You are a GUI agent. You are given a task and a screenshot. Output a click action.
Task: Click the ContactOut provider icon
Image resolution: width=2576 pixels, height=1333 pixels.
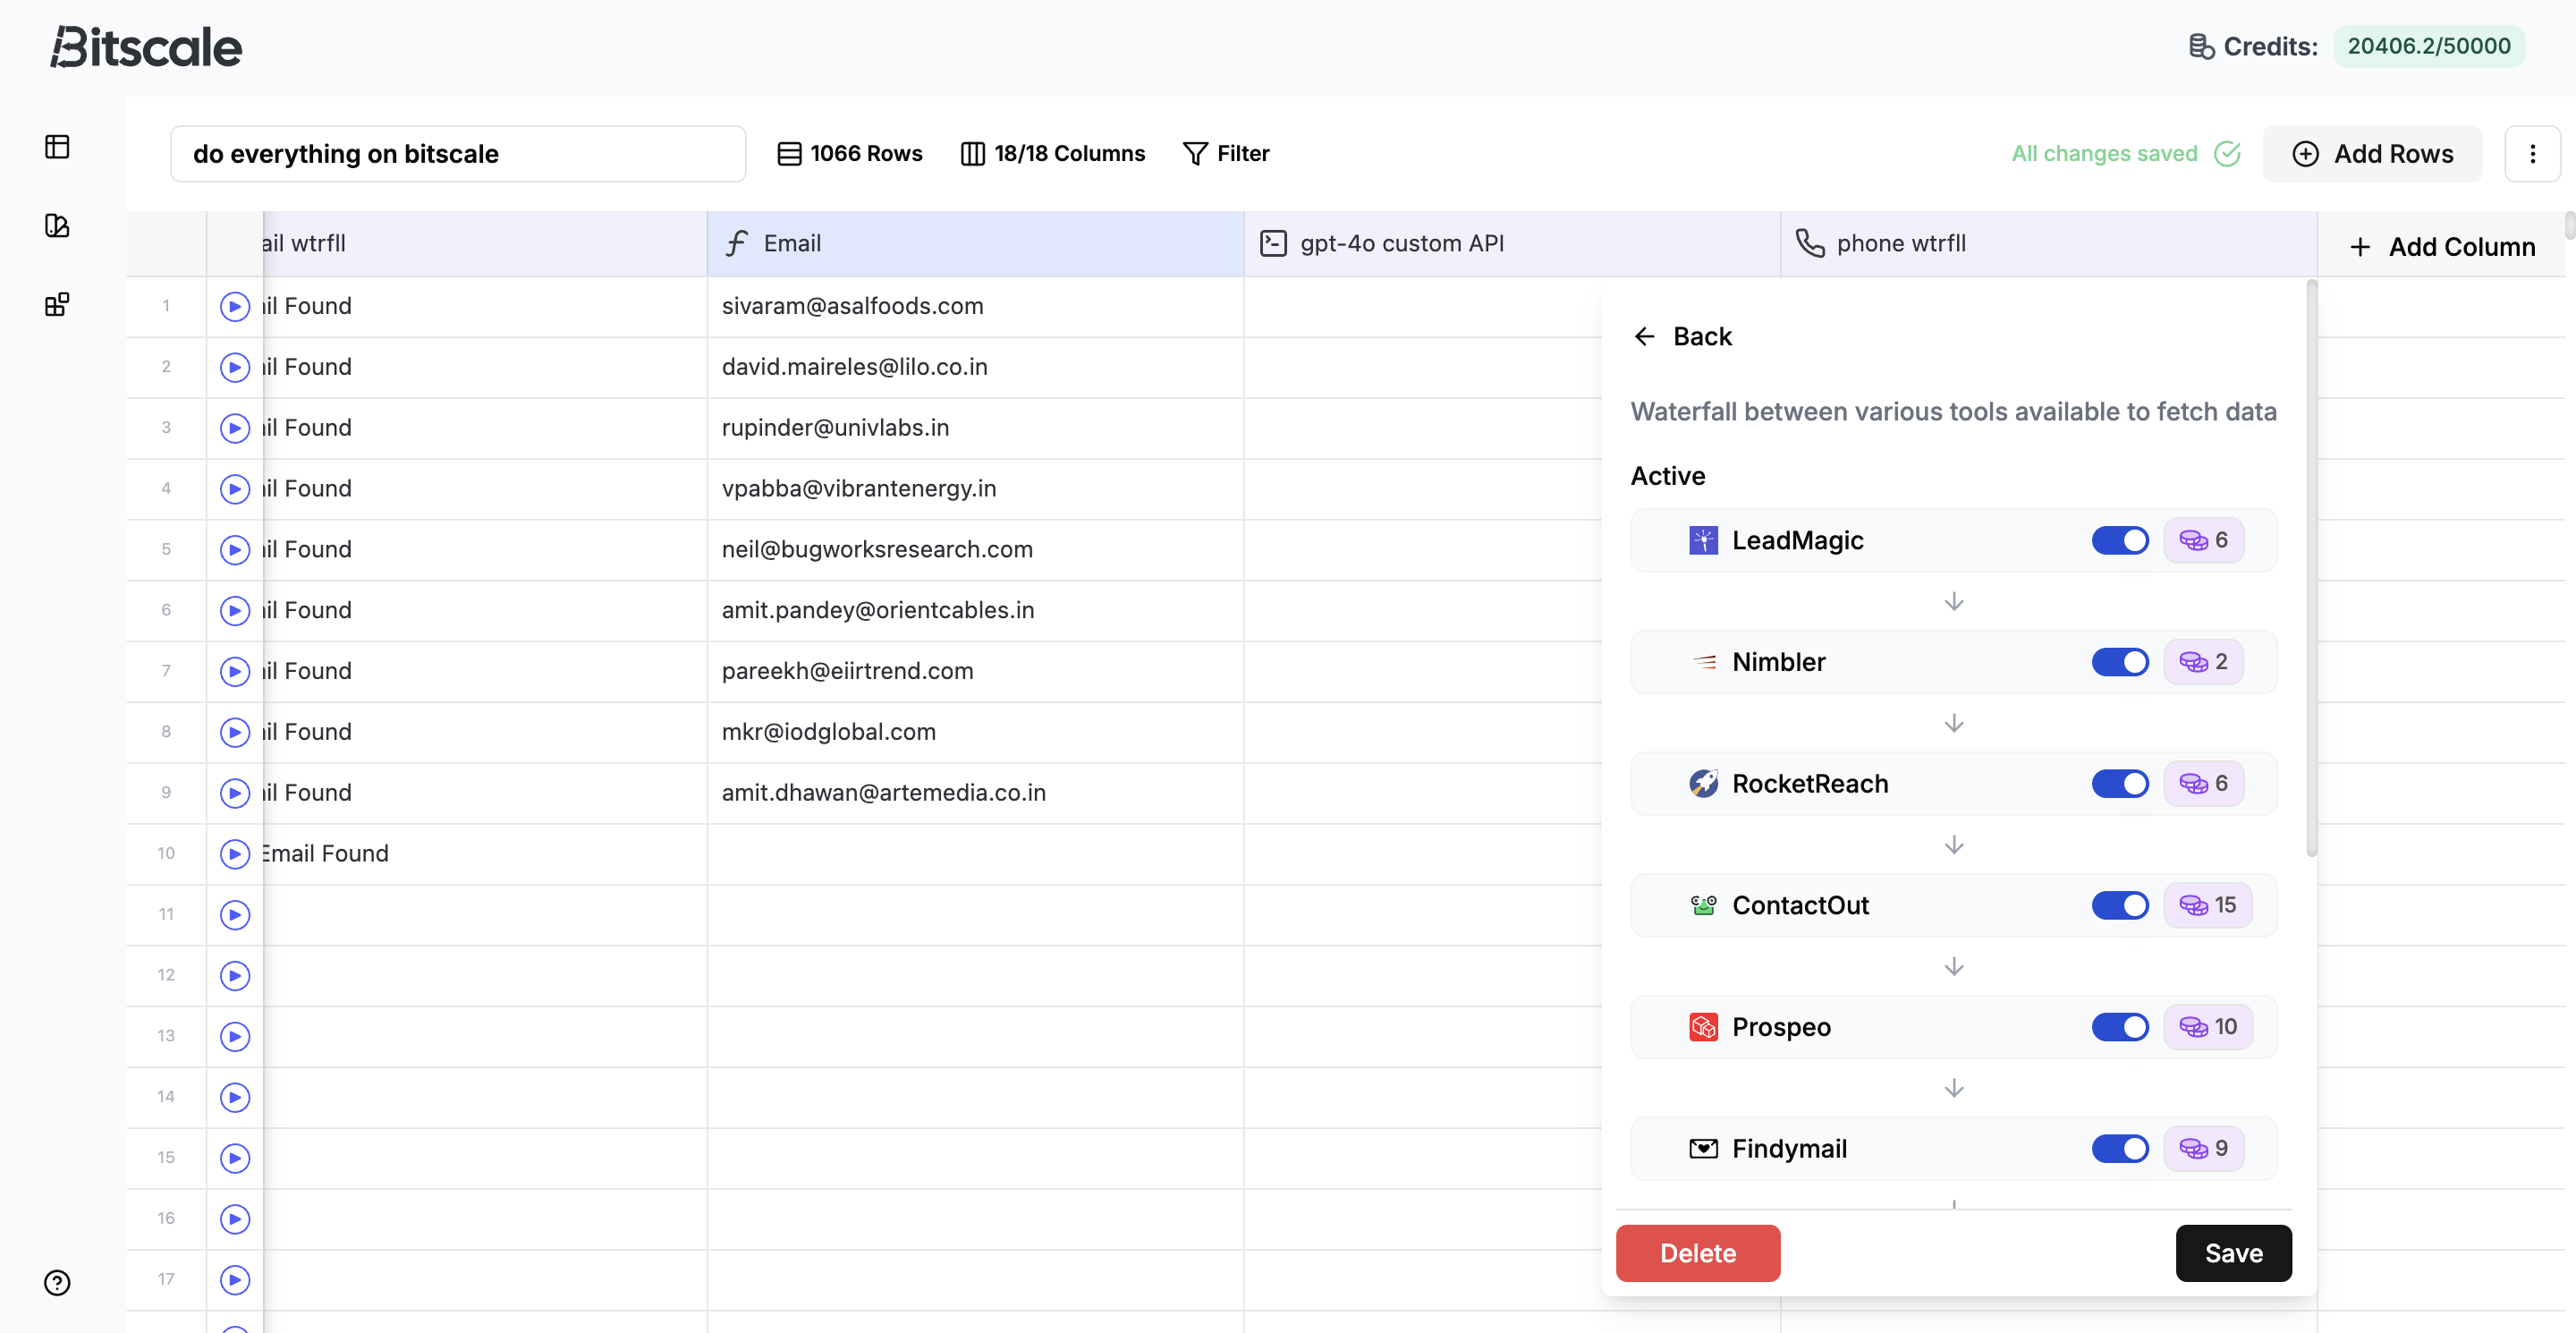click(1703, 906)
